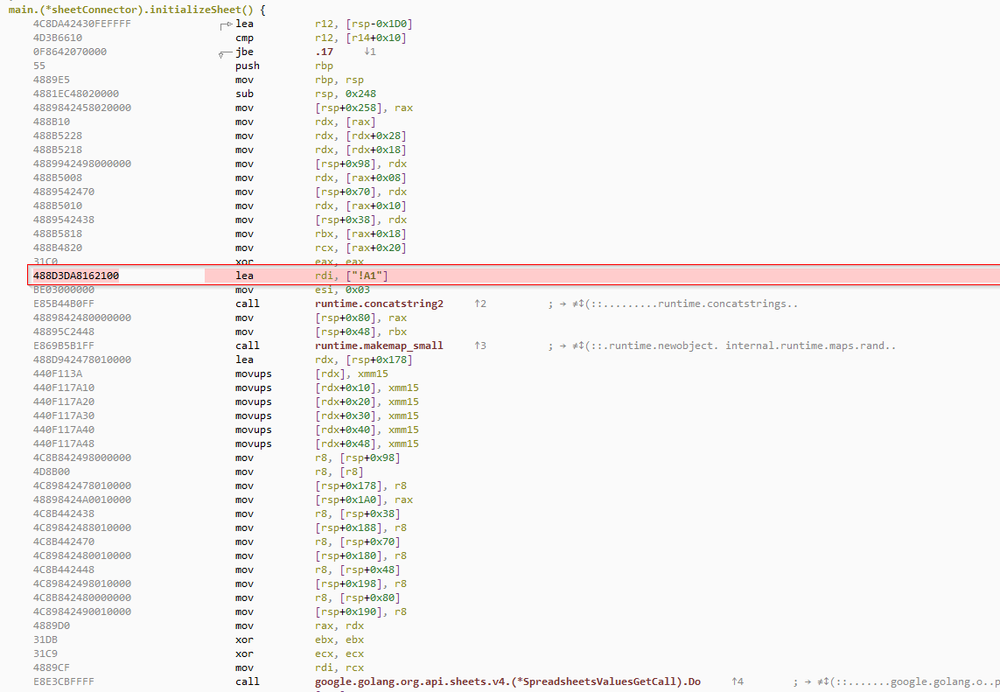Click the runtime.concatstrings comment
The width and height of the screenshot is (1000, 692).
coord(673,304)
